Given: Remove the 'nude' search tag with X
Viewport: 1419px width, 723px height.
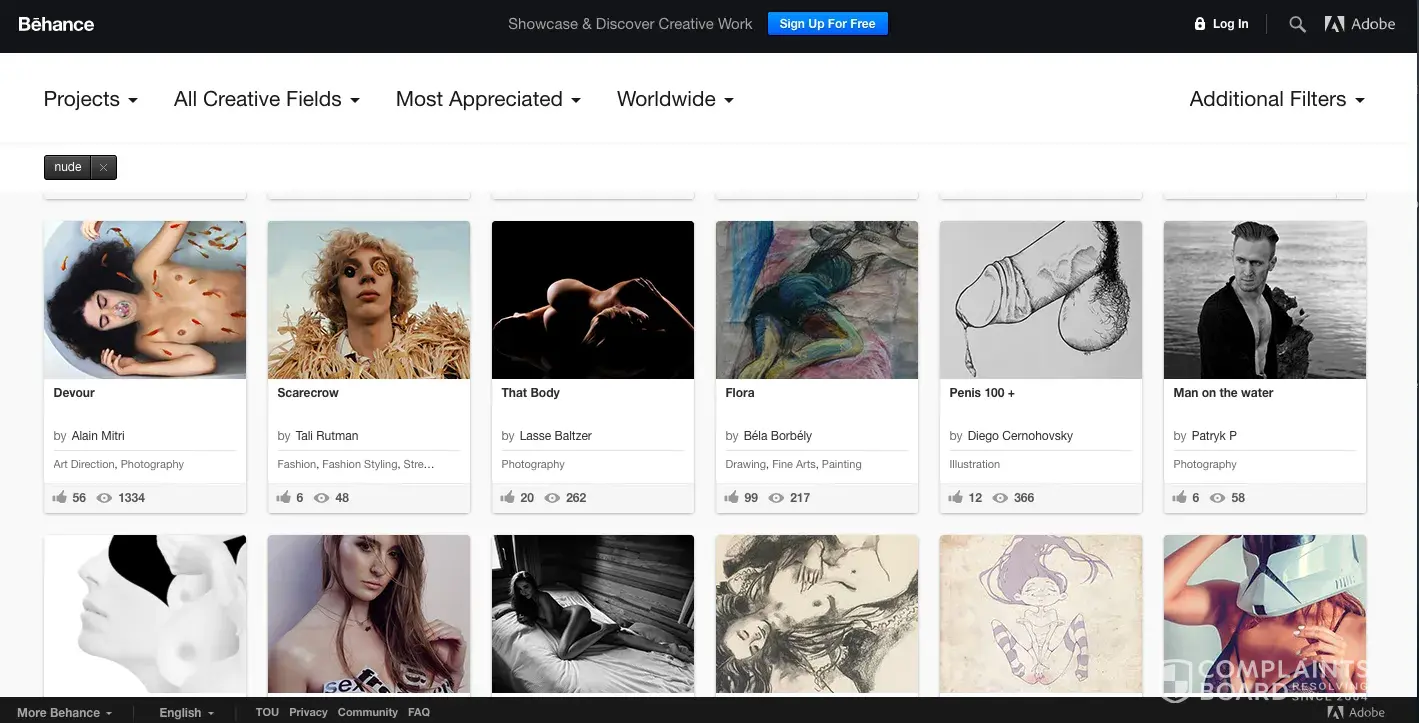Looking at the screenshot, I should (103, 168).
